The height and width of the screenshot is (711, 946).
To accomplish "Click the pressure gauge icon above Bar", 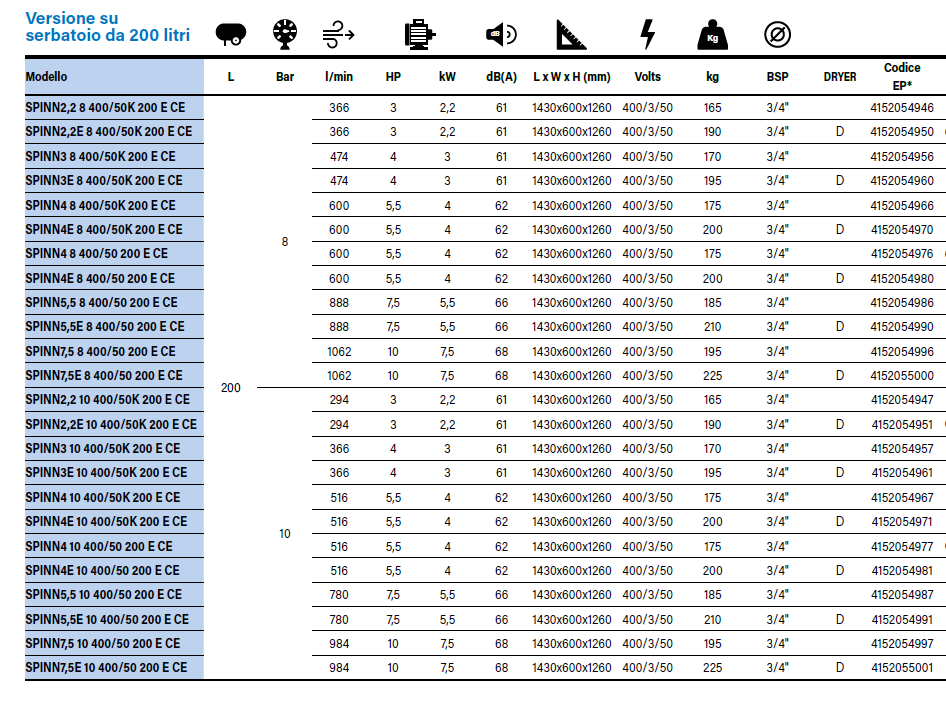I will click(x=285, y=34).
